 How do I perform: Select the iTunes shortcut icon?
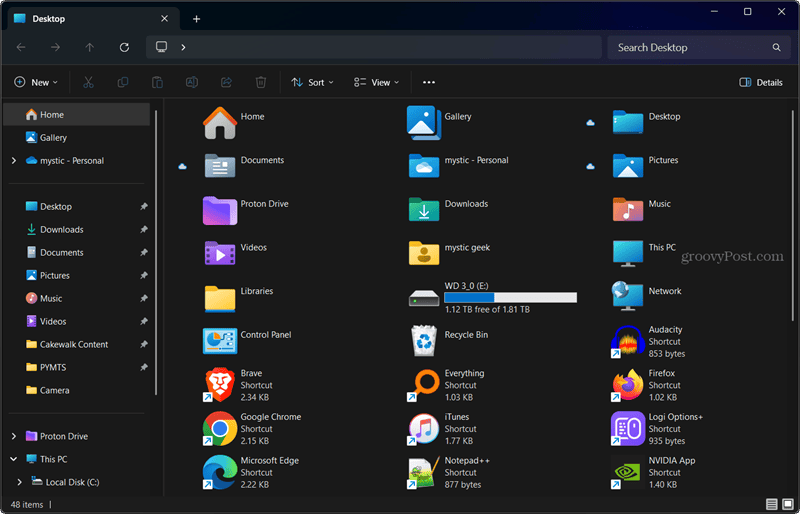click(424, 429)
